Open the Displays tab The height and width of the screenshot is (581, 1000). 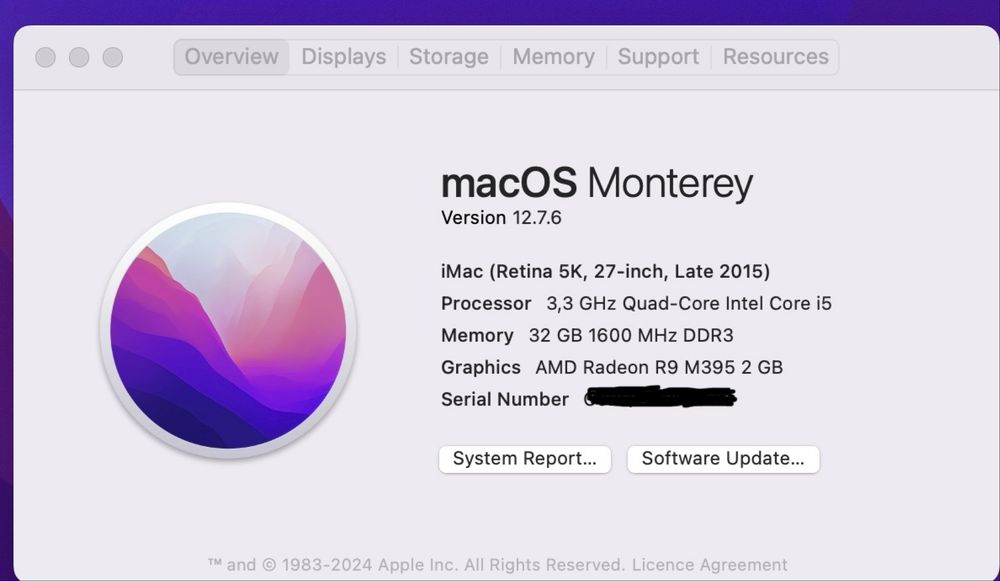tap(344, 57)
